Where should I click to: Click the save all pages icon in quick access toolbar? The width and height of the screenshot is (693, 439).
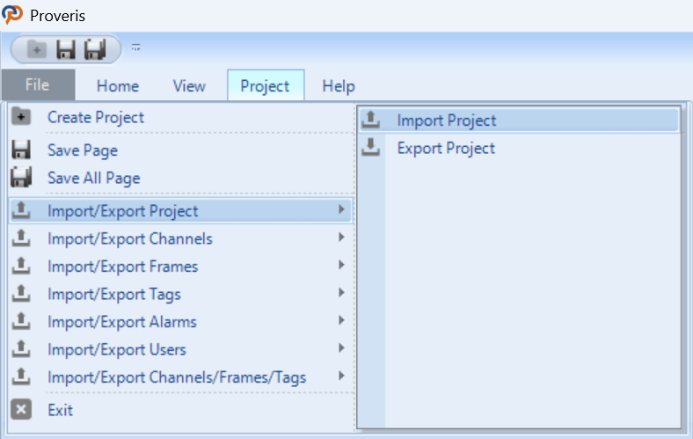coord(95,49)
